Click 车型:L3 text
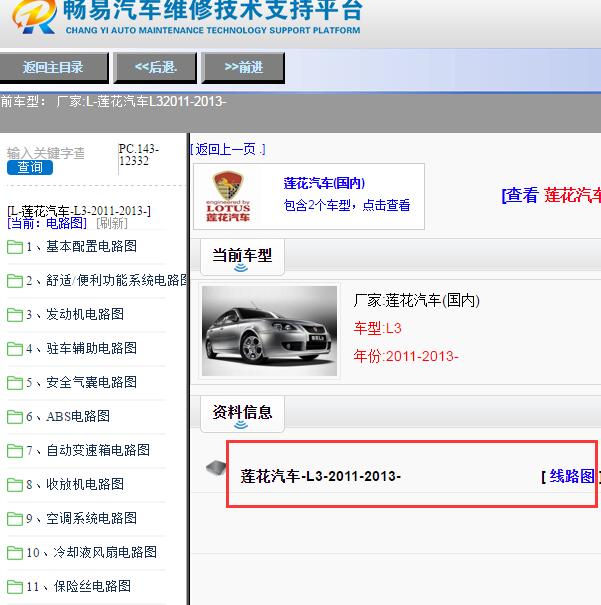The width and height of the screenshot is (601, 605). click(377, 328)
